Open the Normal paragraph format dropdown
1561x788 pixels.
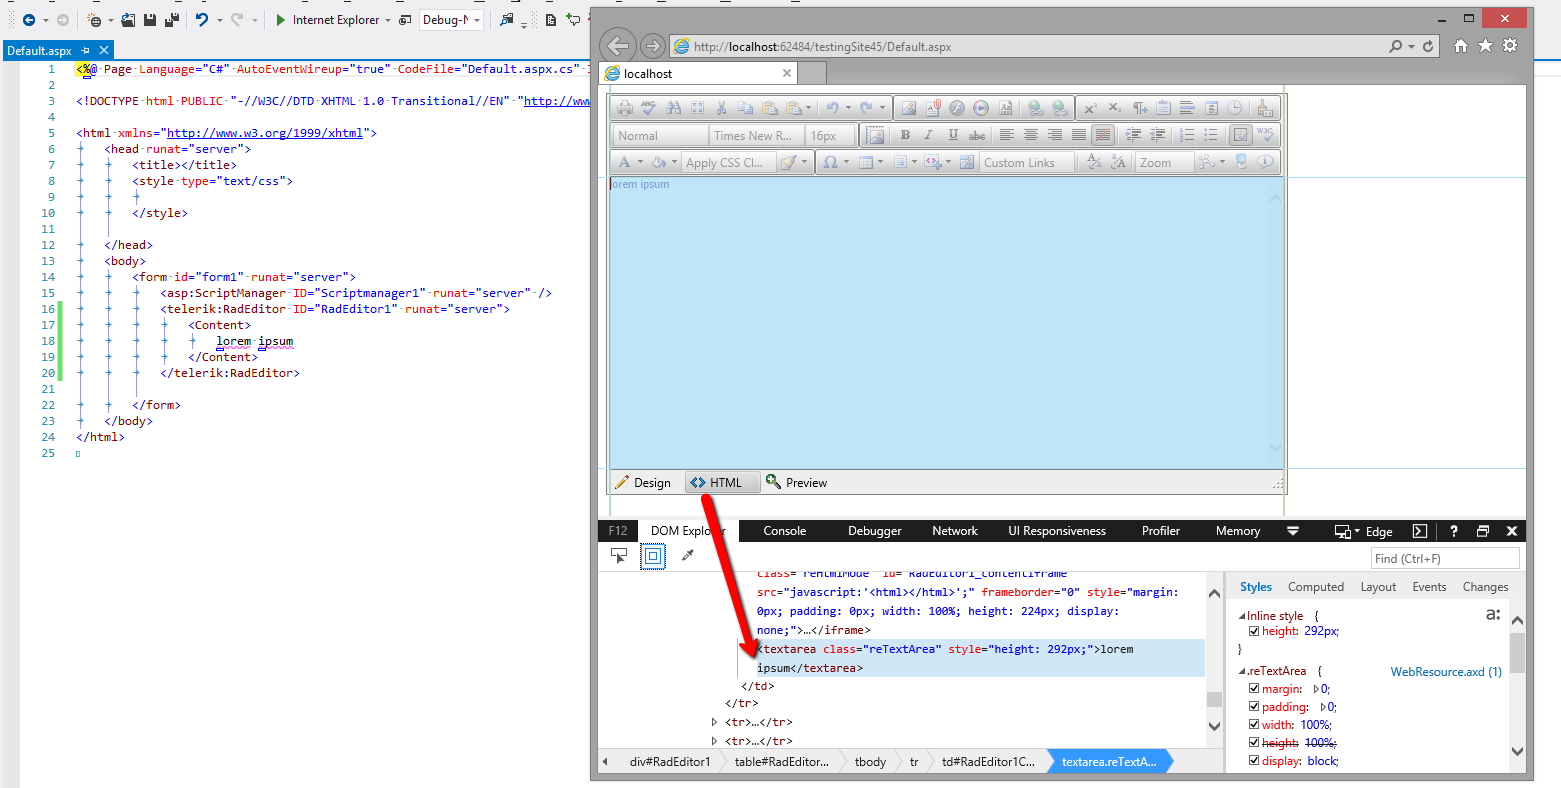pos(661,135)
